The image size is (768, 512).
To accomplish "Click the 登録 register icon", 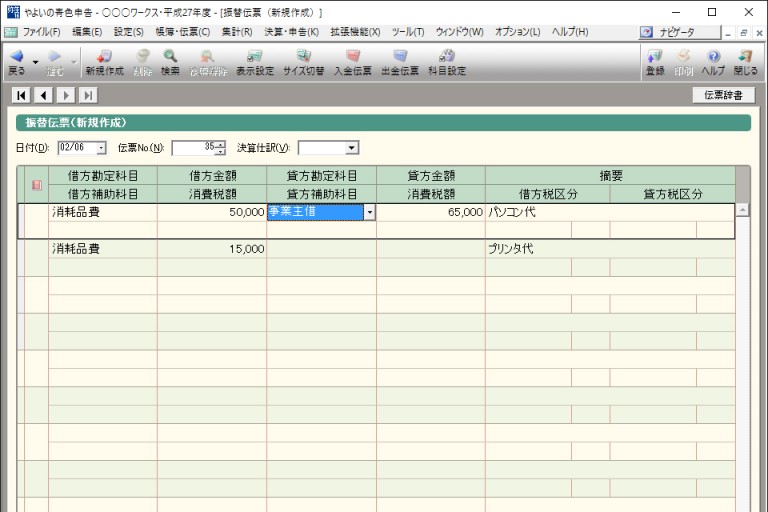I will tap(655, 62).
